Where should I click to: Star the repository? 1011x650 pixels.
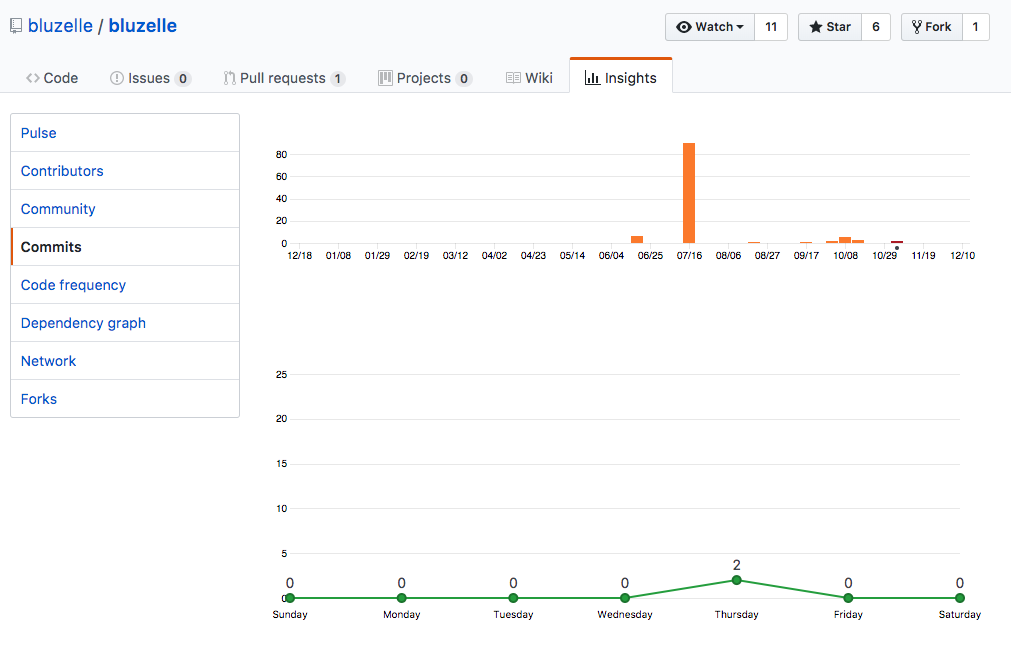tap(830, 27)
